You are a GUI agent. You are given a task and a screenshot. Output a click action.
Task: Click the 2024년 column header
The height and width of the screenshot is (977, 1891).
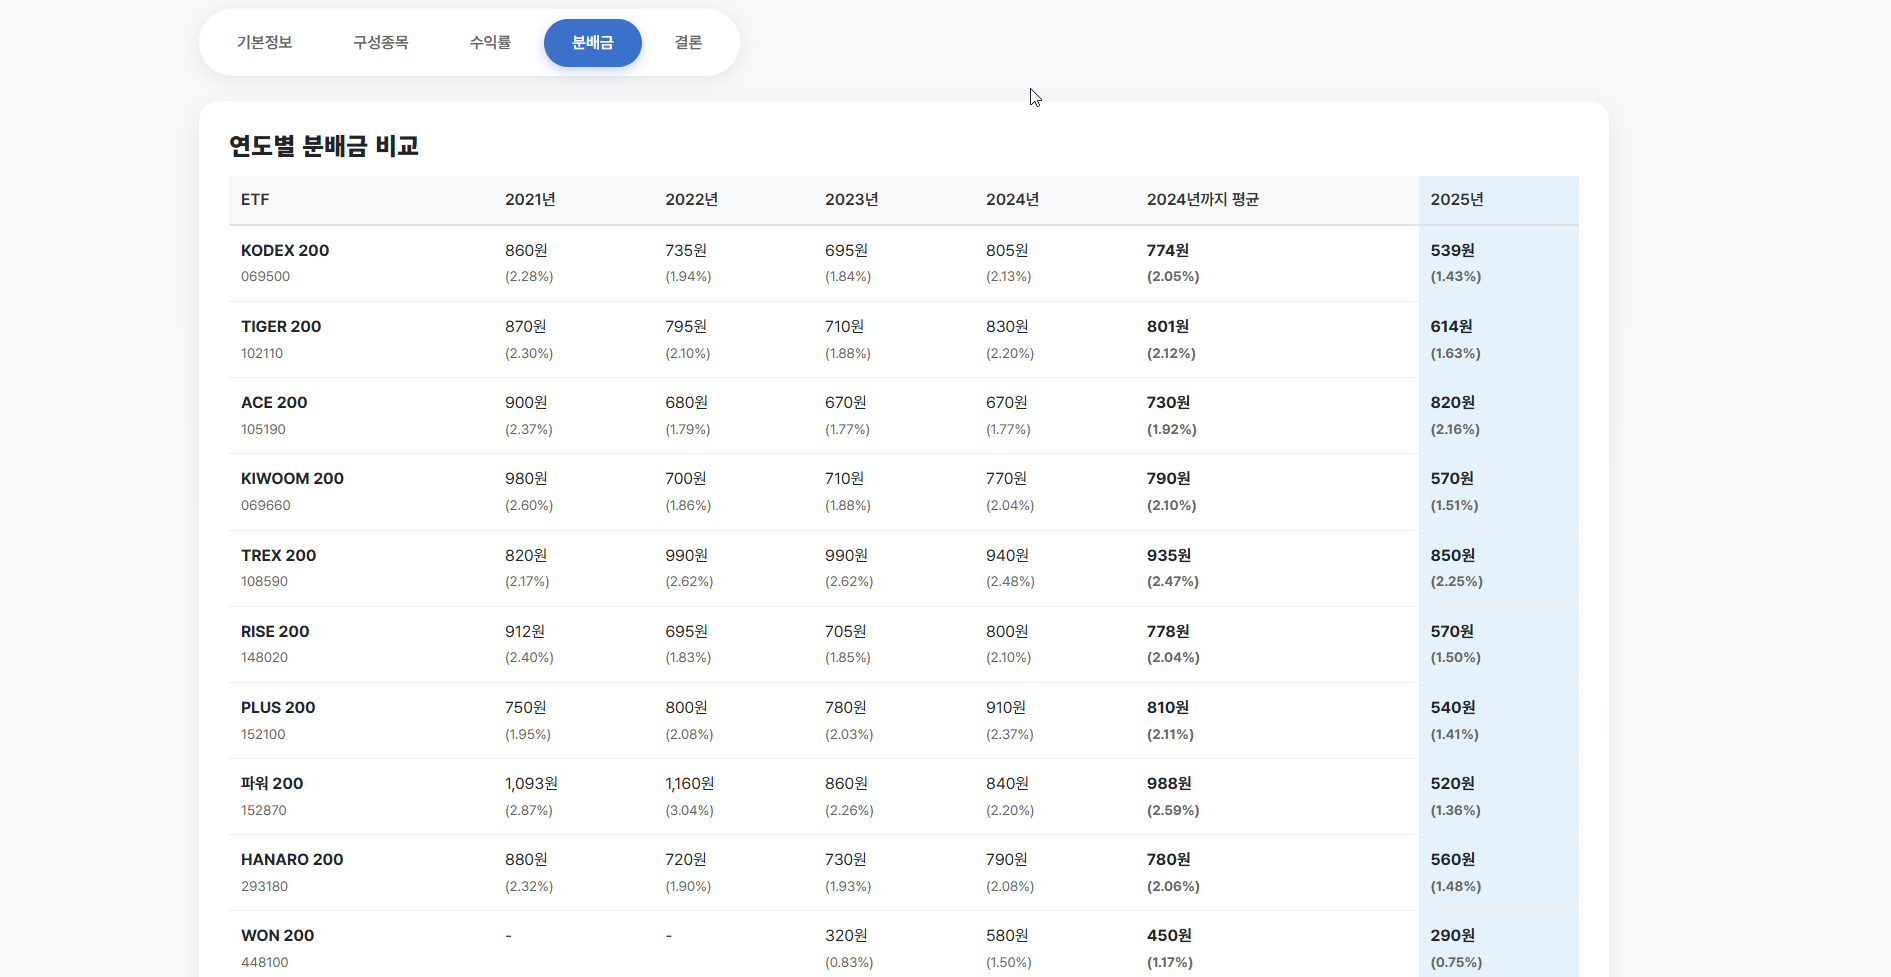[x=1013, y=200]
